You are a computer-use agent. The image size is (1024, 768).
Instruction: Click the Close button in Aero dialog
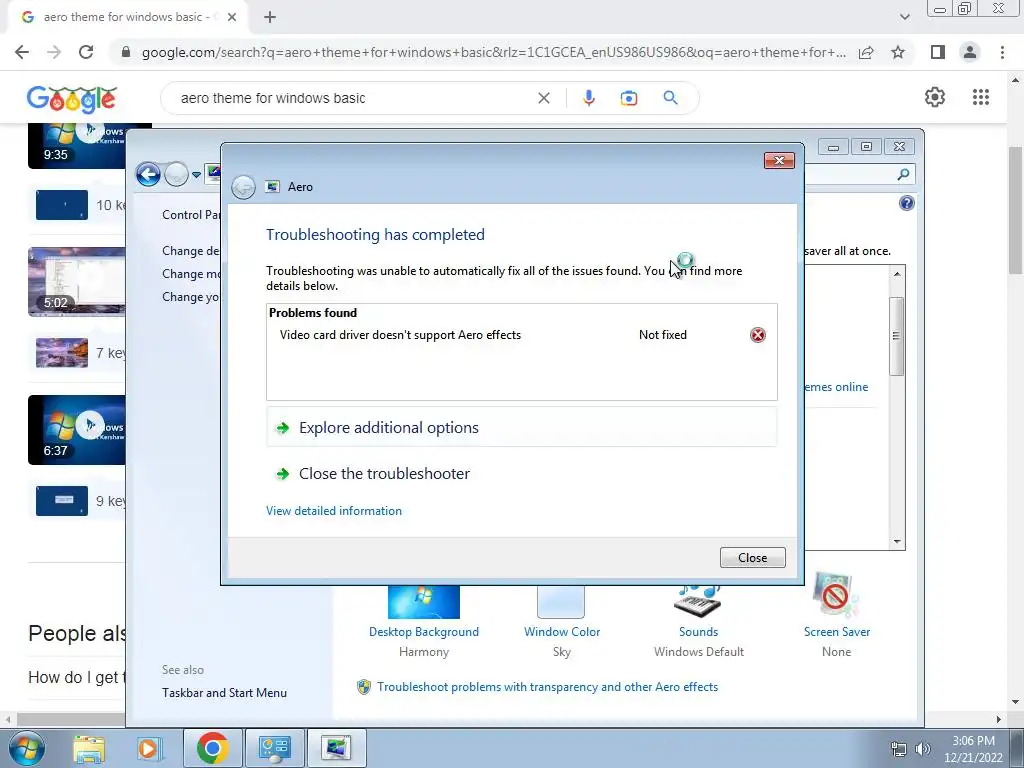pos(752,558)
